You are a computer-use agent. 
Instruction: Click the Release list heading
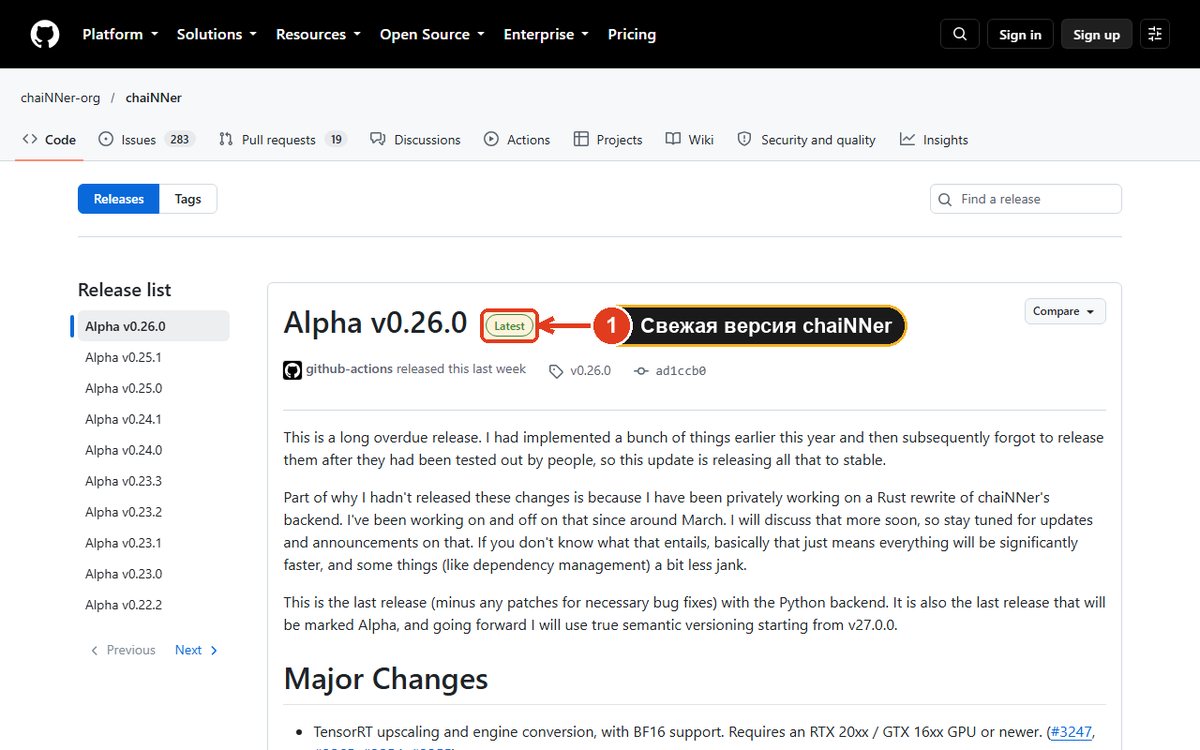(x=125, y=290)
